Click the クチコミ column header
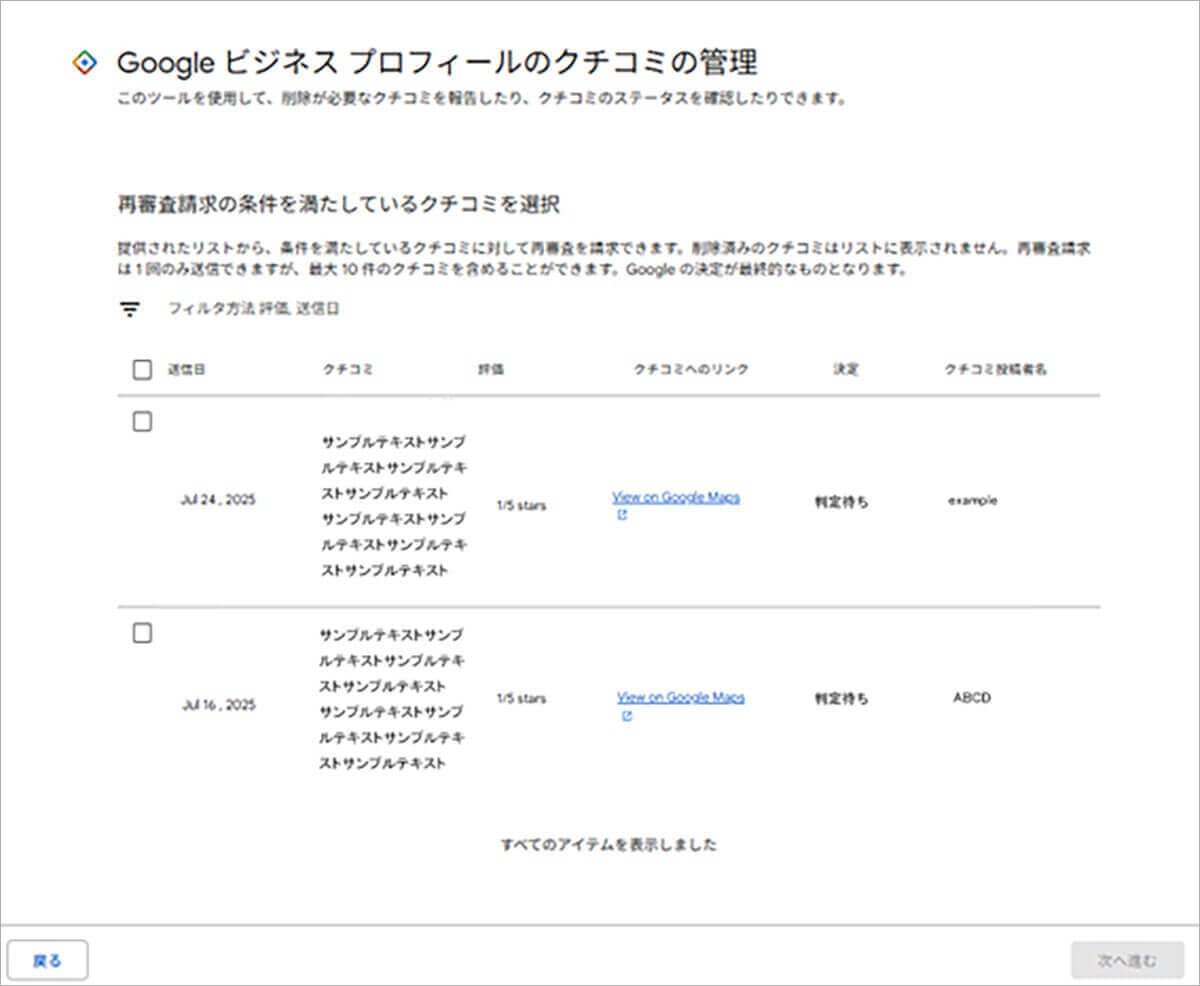The image size is (1200, 986). (x=347, y=370)
